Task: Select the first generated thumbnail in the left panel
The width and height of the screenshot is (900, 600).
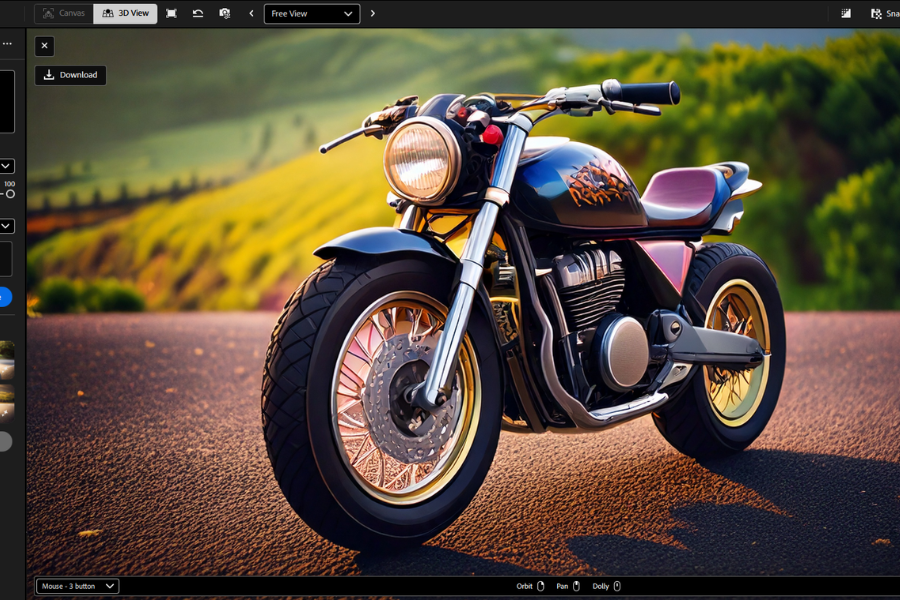Action: (7, 360)
